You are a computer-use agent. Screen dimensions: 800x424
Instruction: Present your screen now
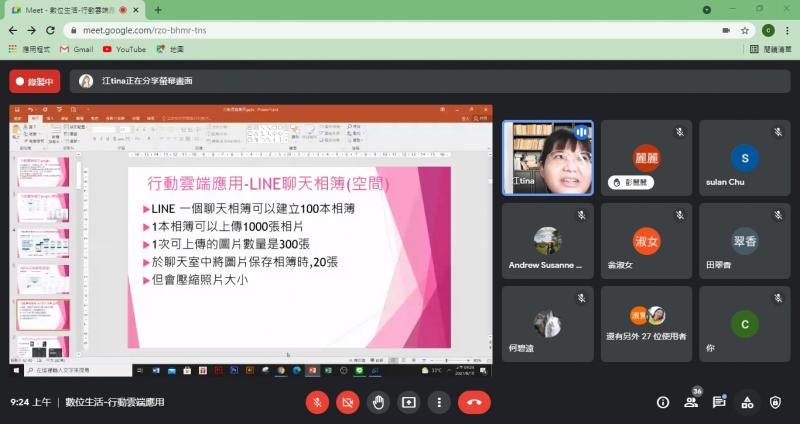[x=409, y=403]
